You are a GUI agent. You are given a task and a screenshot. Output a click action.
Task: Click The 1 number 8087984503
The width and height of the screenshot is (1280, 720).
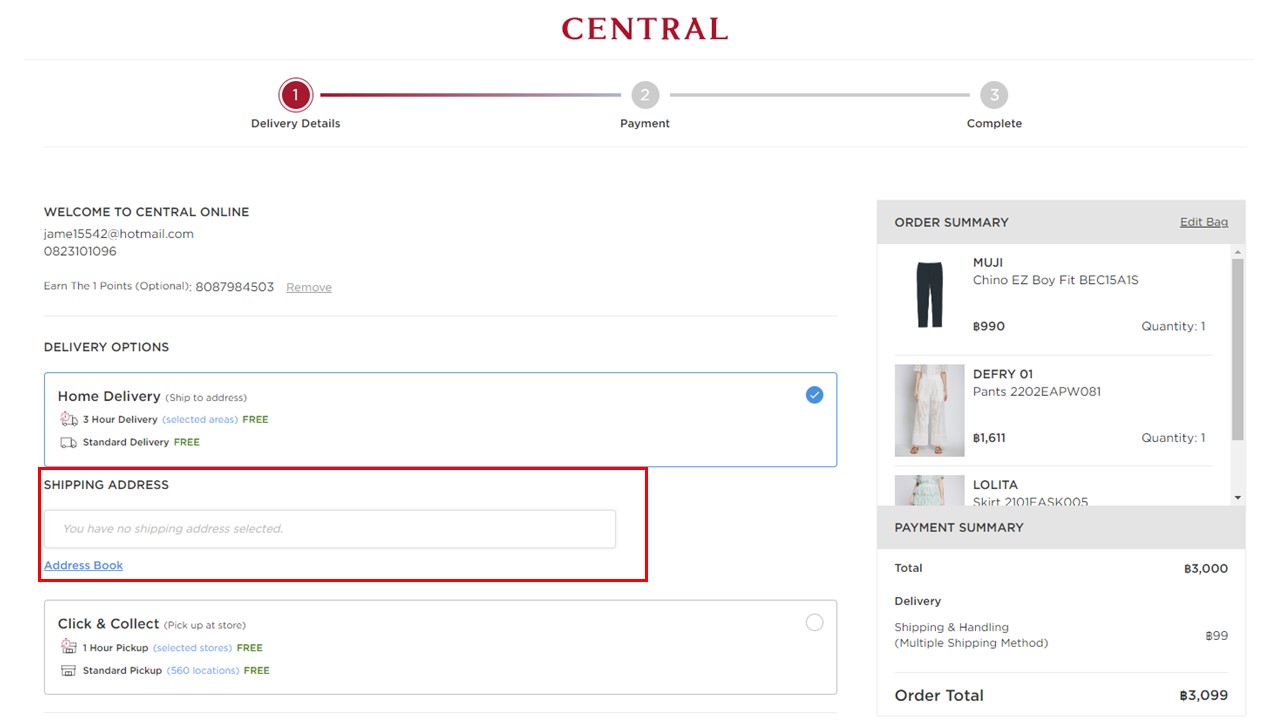point(235,287)
